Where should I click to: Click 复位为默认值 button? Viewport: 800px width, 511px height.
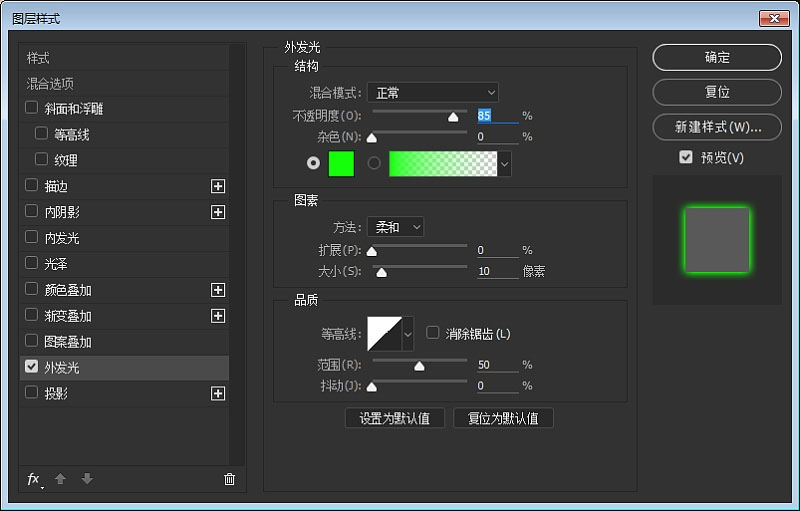coord(503,419)
